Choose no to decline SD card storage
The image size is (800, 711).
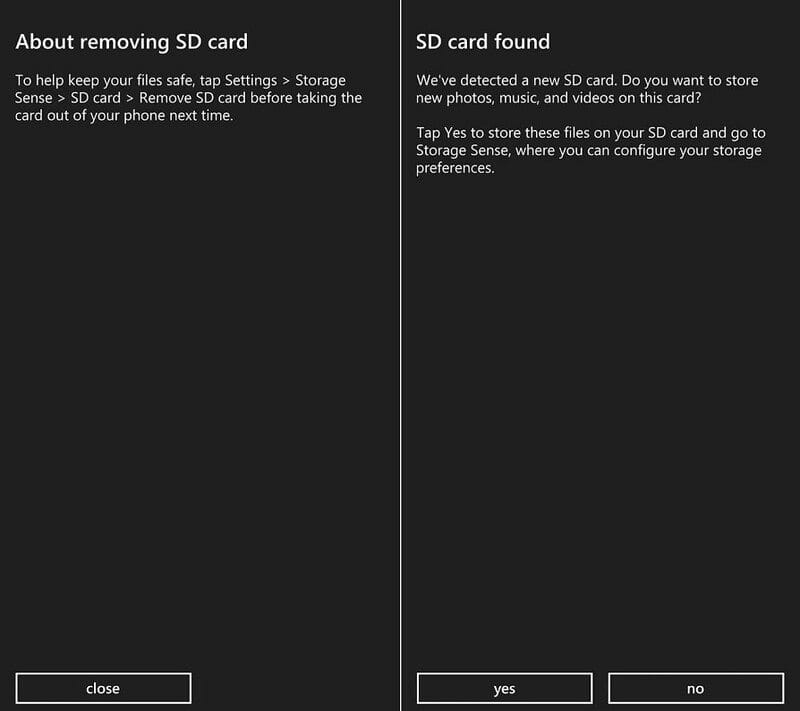(x=695, y=688)
